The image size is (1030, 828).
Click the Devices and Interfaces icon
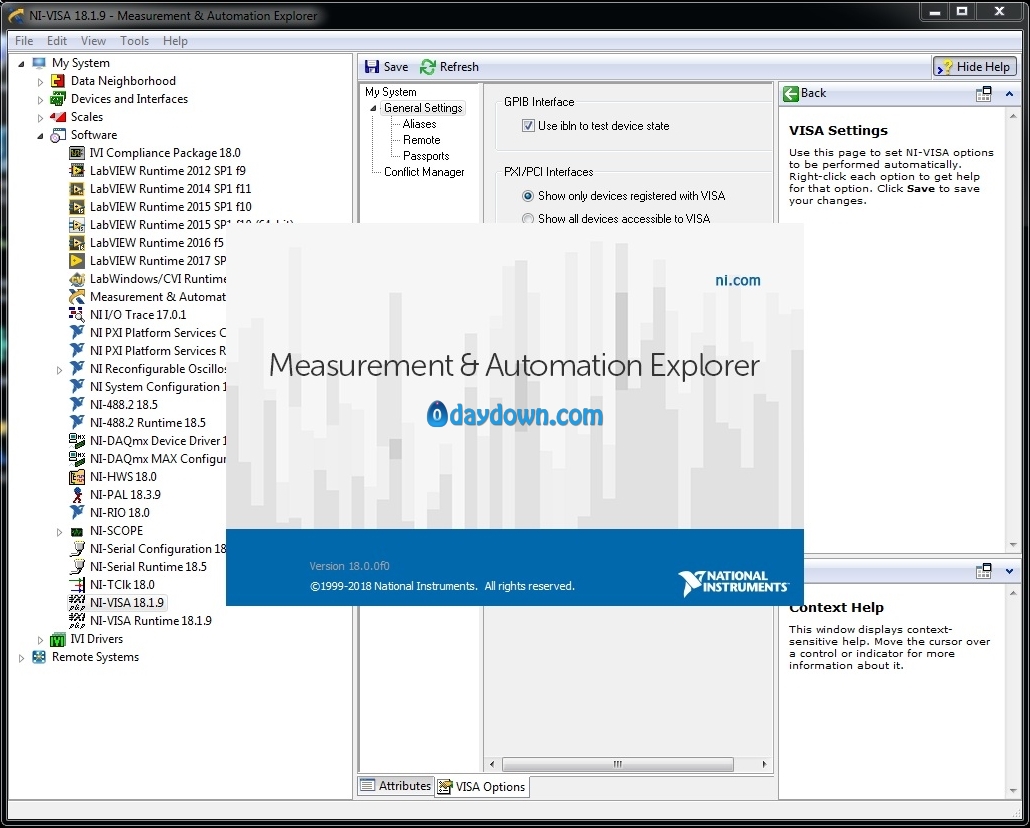58,99
